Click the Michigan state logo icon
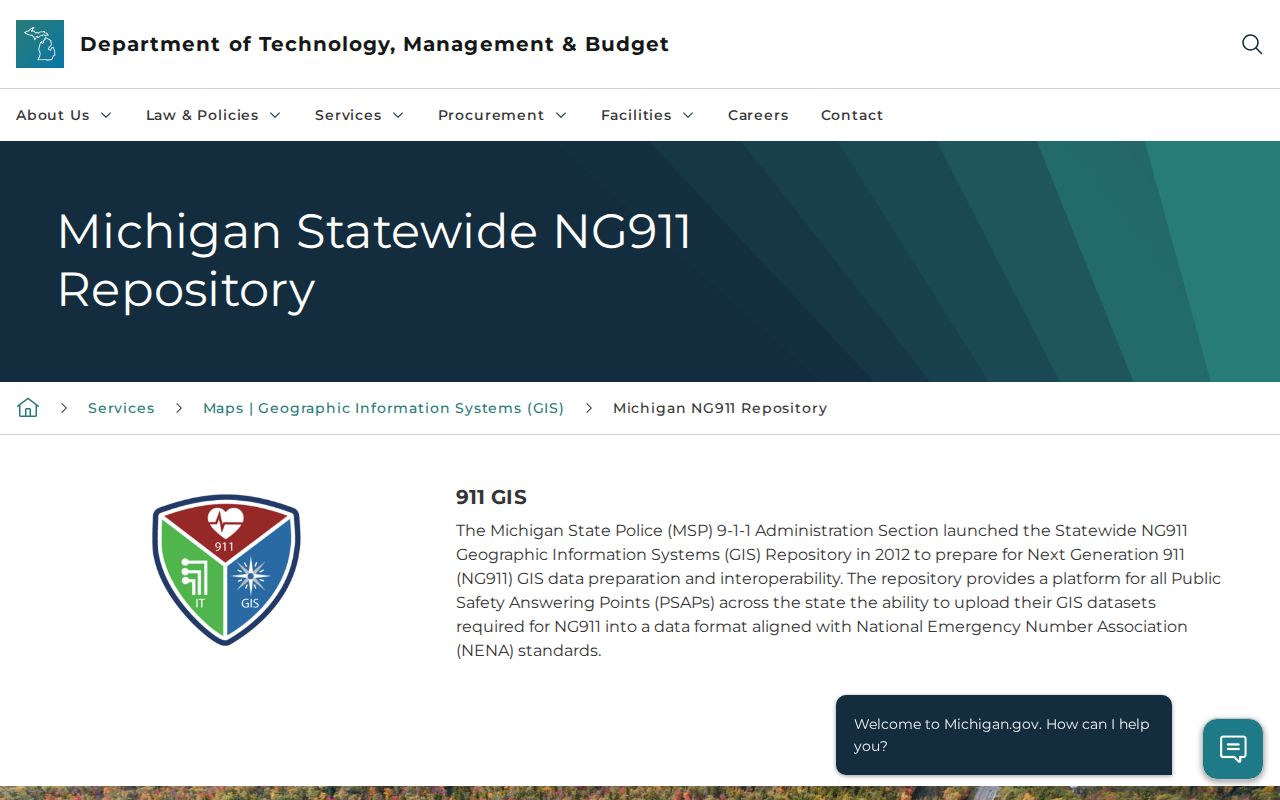1280x800 pixels. pyautogui.click(x=40, y=44)
